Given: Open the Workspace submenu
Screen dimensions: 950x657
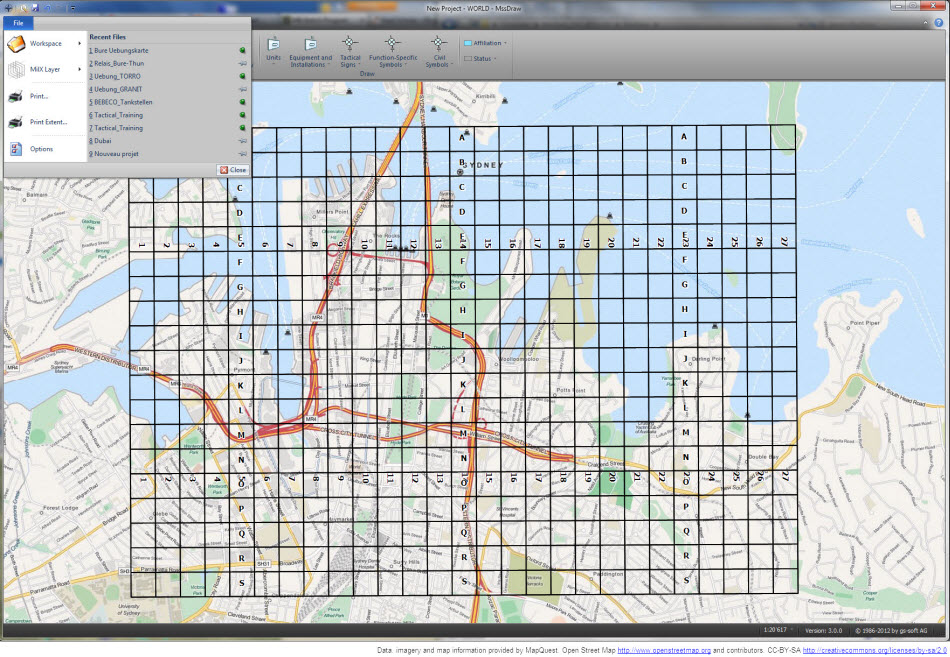Looking at the screenshot, I should [44, 44].
